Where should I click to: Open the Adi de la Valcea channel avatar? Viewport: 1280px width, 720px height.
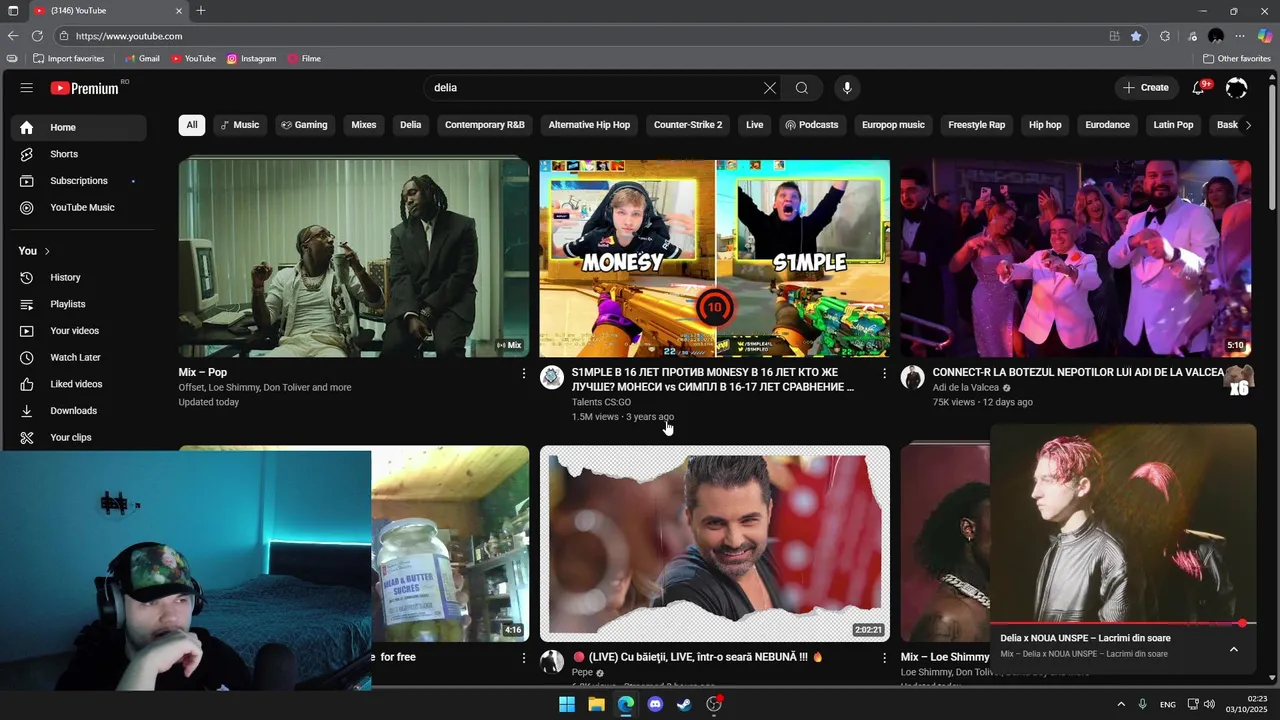pyautogui.click(x=912, y=377)
